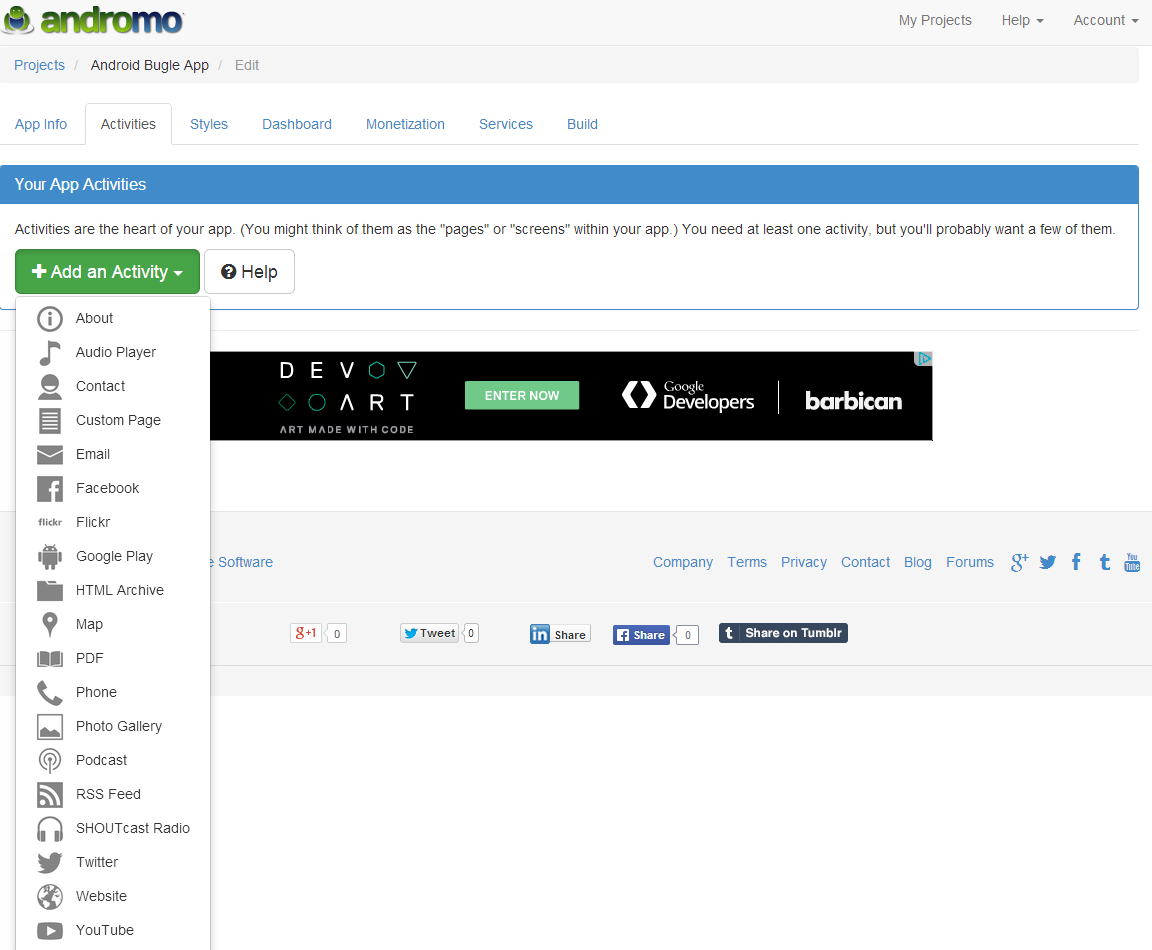
Task: Switch to the Monetization tab
Action: 406,124
